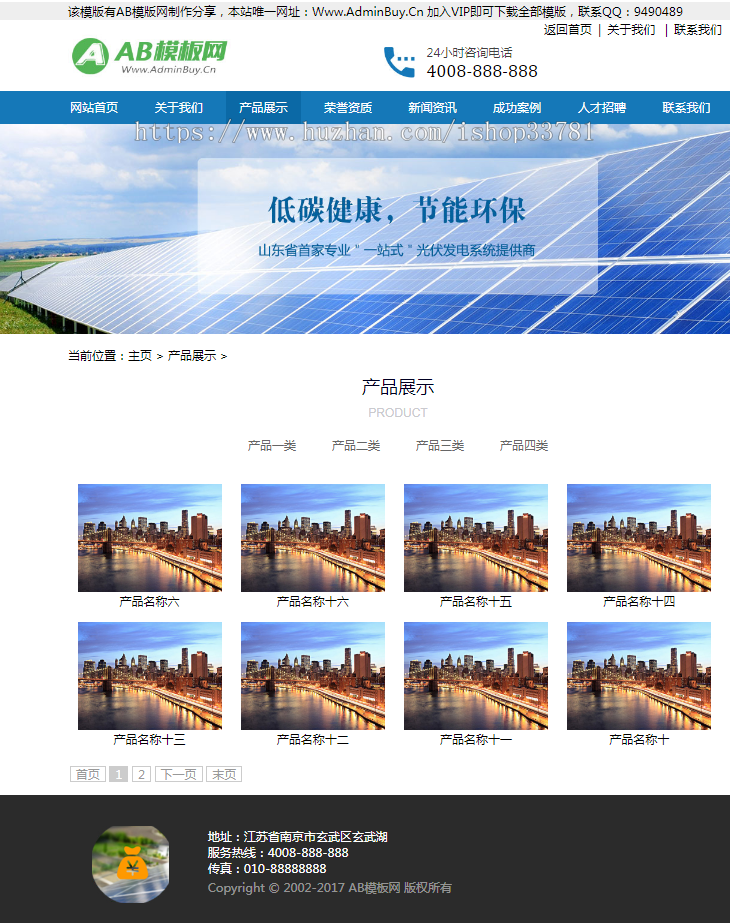Go to page 2 of products
This screenshot has height=924, width=730.
(141, 774)
